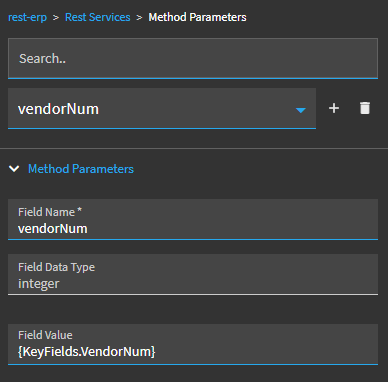Select the vendorNum parameter combo box

coord(162,108)
